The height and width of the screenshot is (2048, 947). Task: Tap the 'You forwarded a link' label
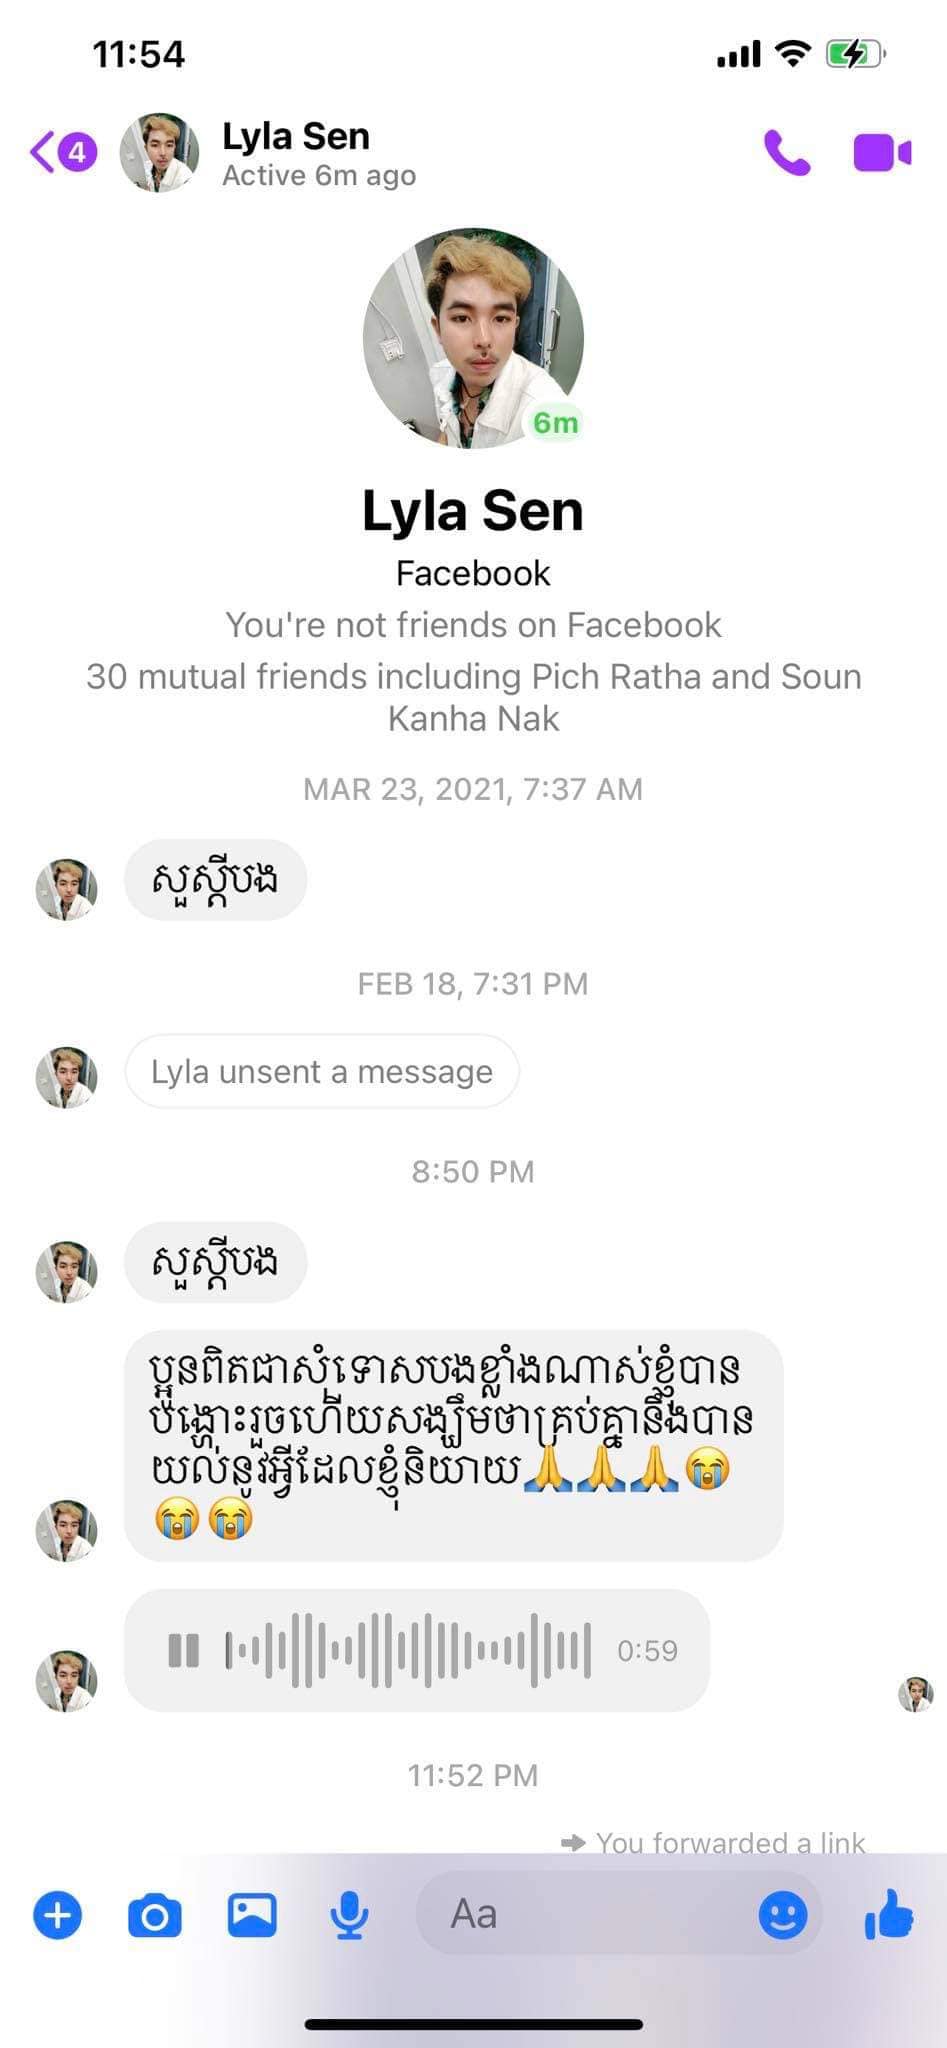pos(730,1842)
